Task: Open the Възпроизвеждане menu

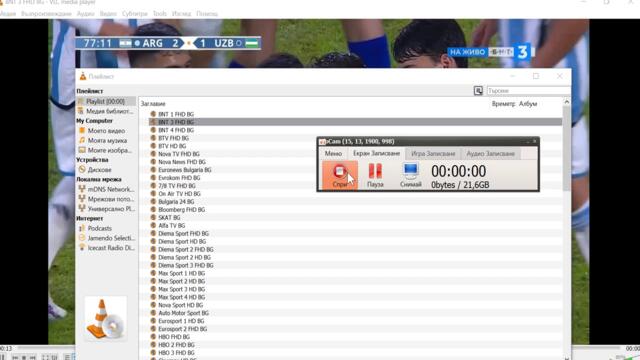Action: [46, 14]
